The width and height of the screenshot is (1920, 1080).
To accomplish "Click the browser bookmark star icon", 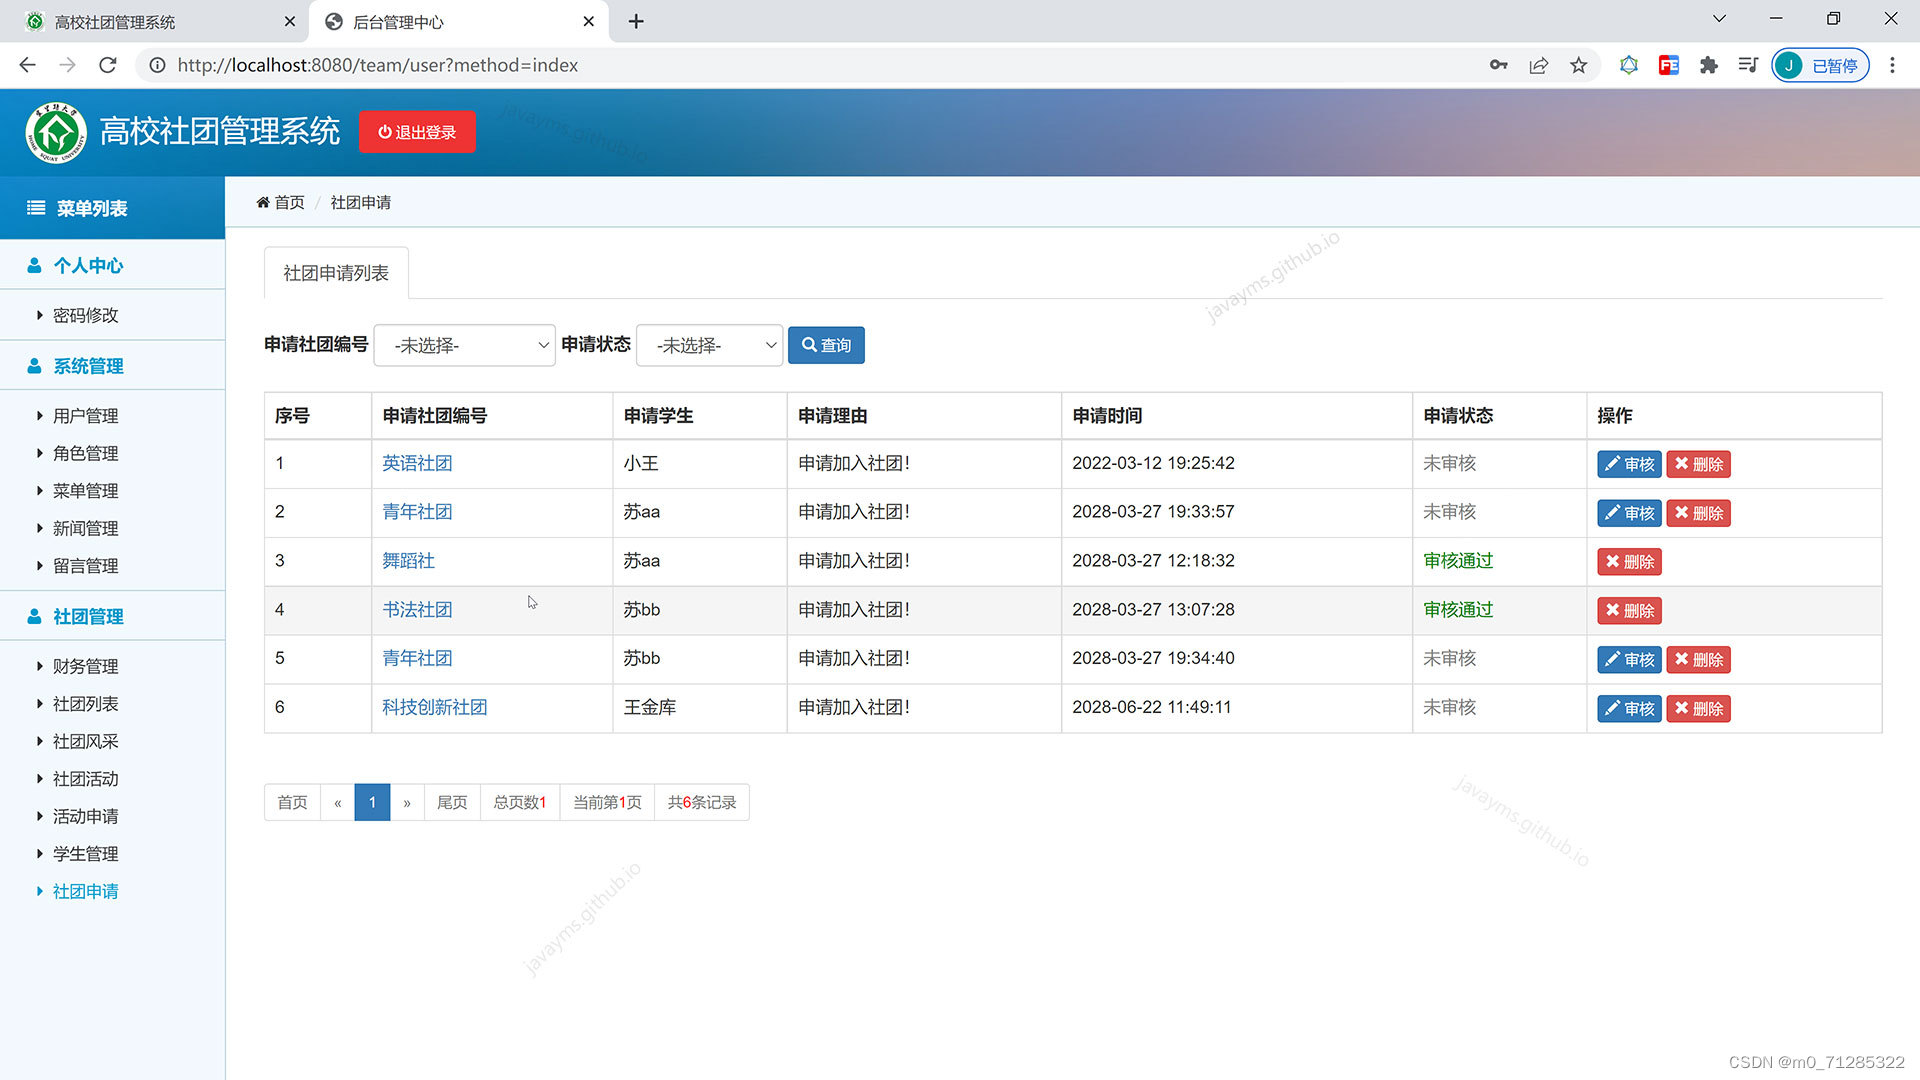I will pyautogui.click(x=1578, y=65).
